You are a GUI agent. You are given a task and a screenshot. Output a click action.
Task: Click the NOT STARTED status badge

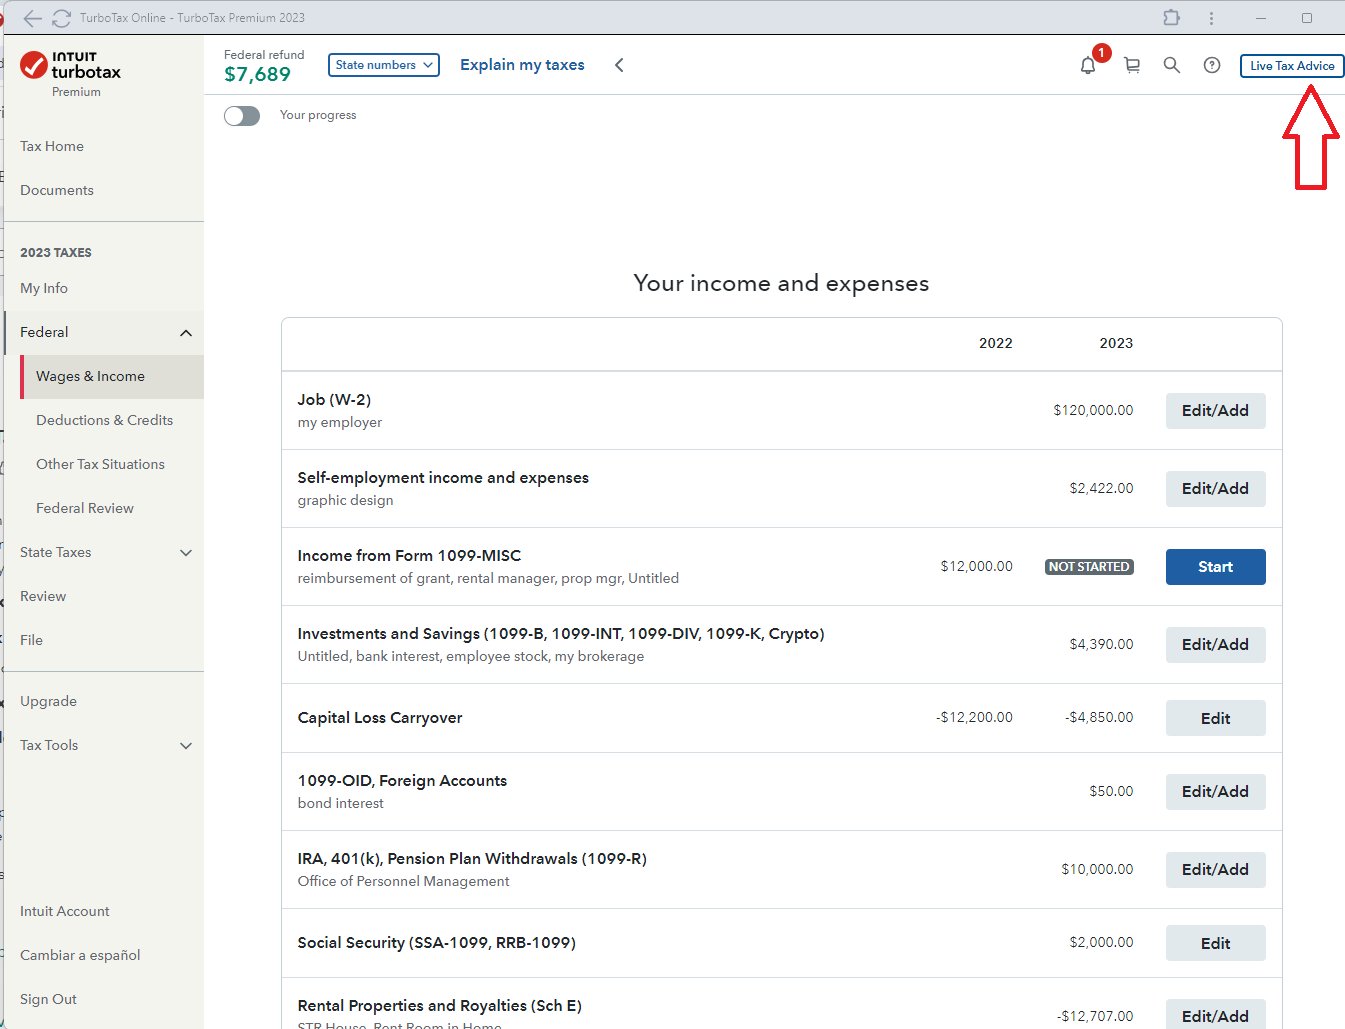point(1089,567)
